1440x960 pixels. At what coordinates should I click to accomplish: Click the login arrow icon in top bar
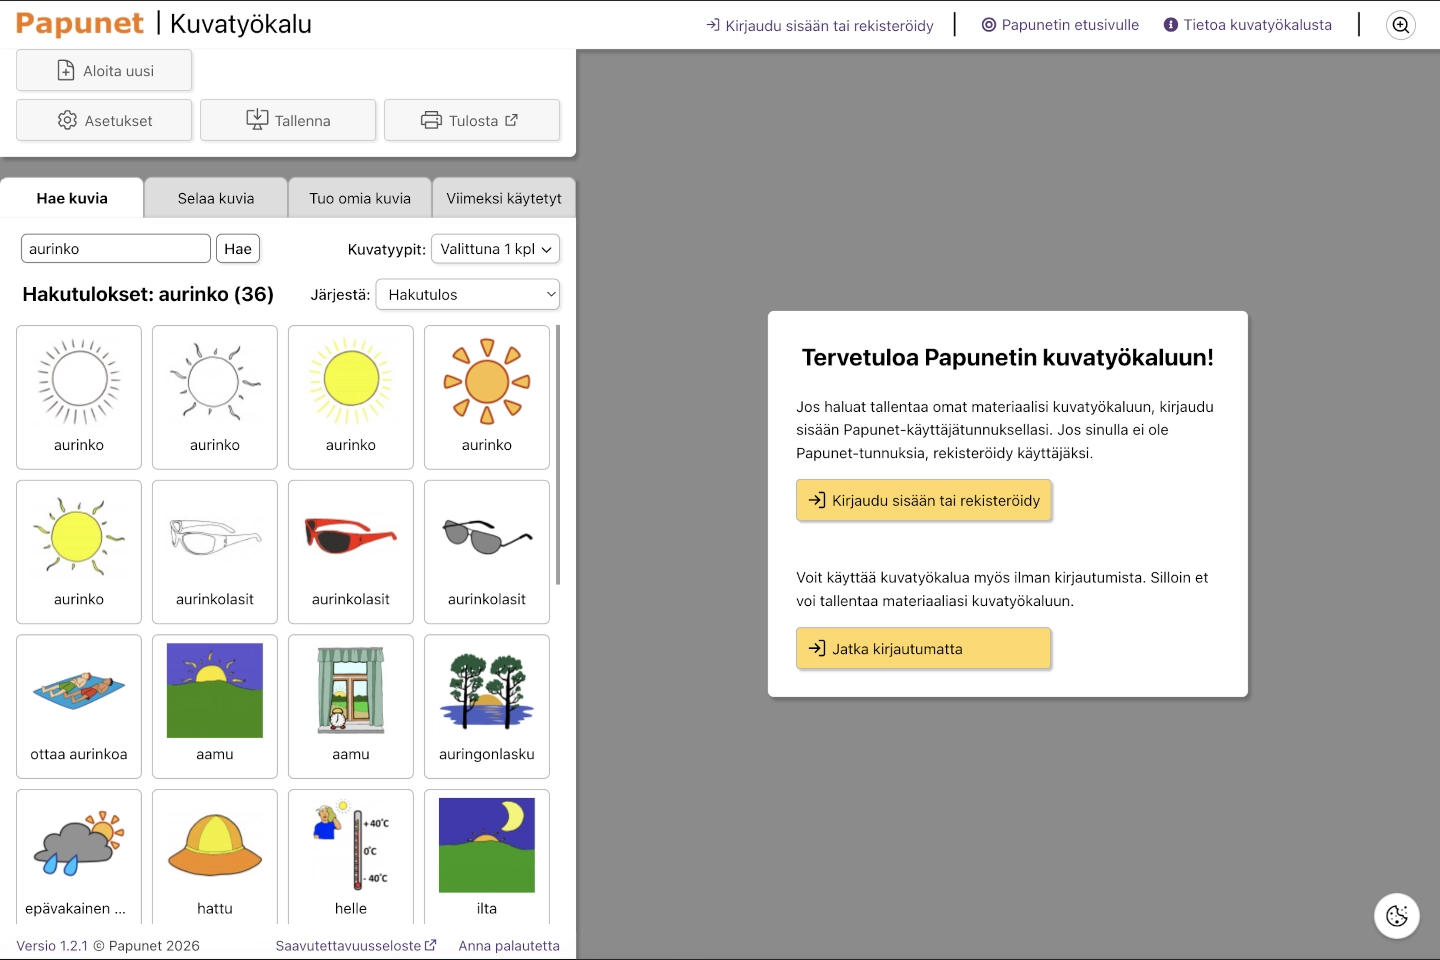pos(712,25)
